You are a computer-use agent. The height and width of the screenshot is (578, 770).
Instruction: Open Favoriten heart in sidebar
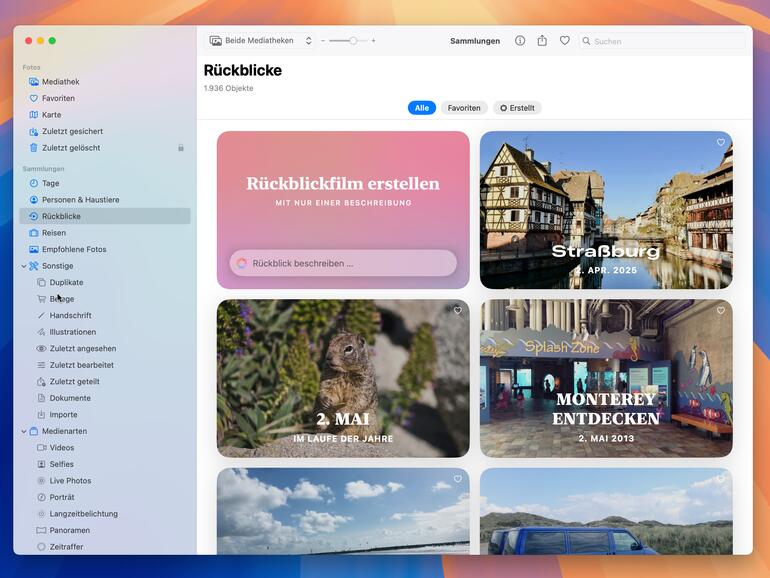click(x=104, y=98)
